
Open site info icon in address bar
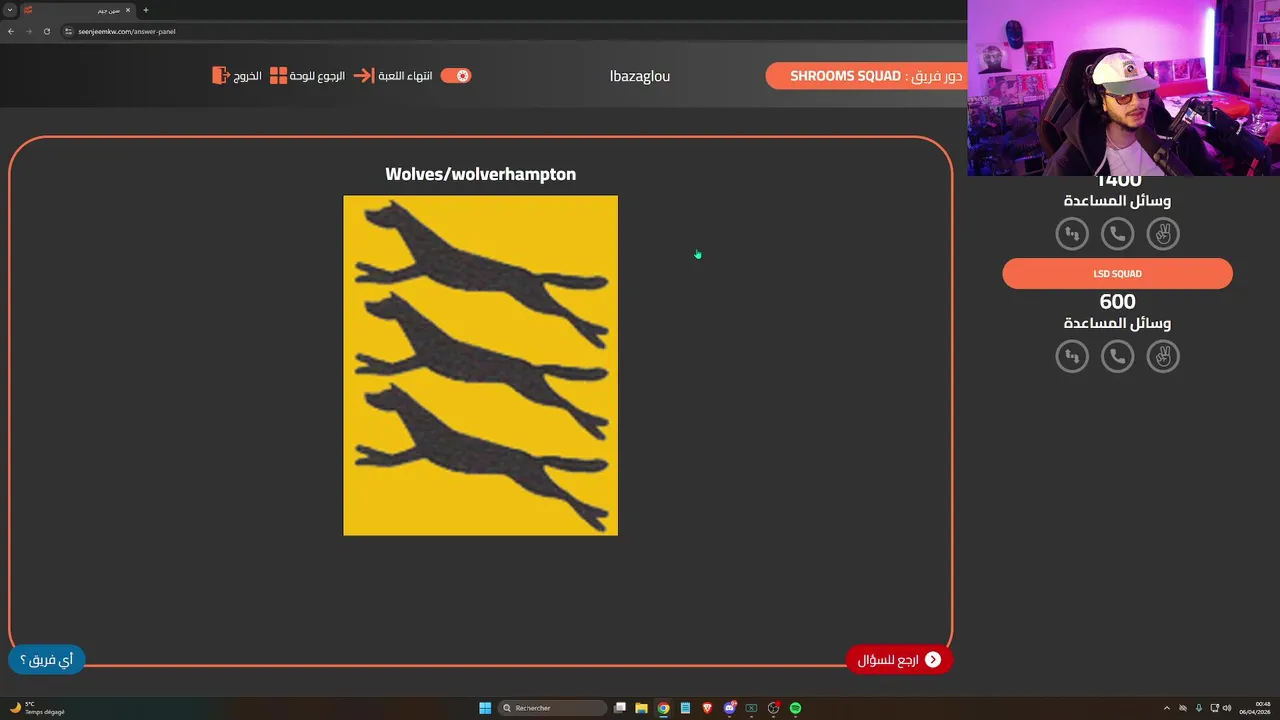[x=69, y=31]
